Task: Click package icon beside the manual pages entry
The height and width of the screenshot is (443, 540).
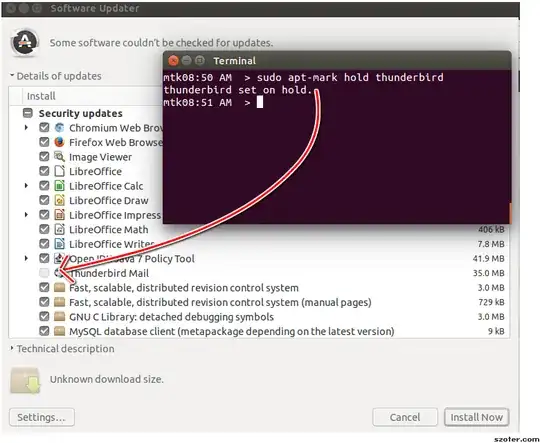Action: click(60, 302)
